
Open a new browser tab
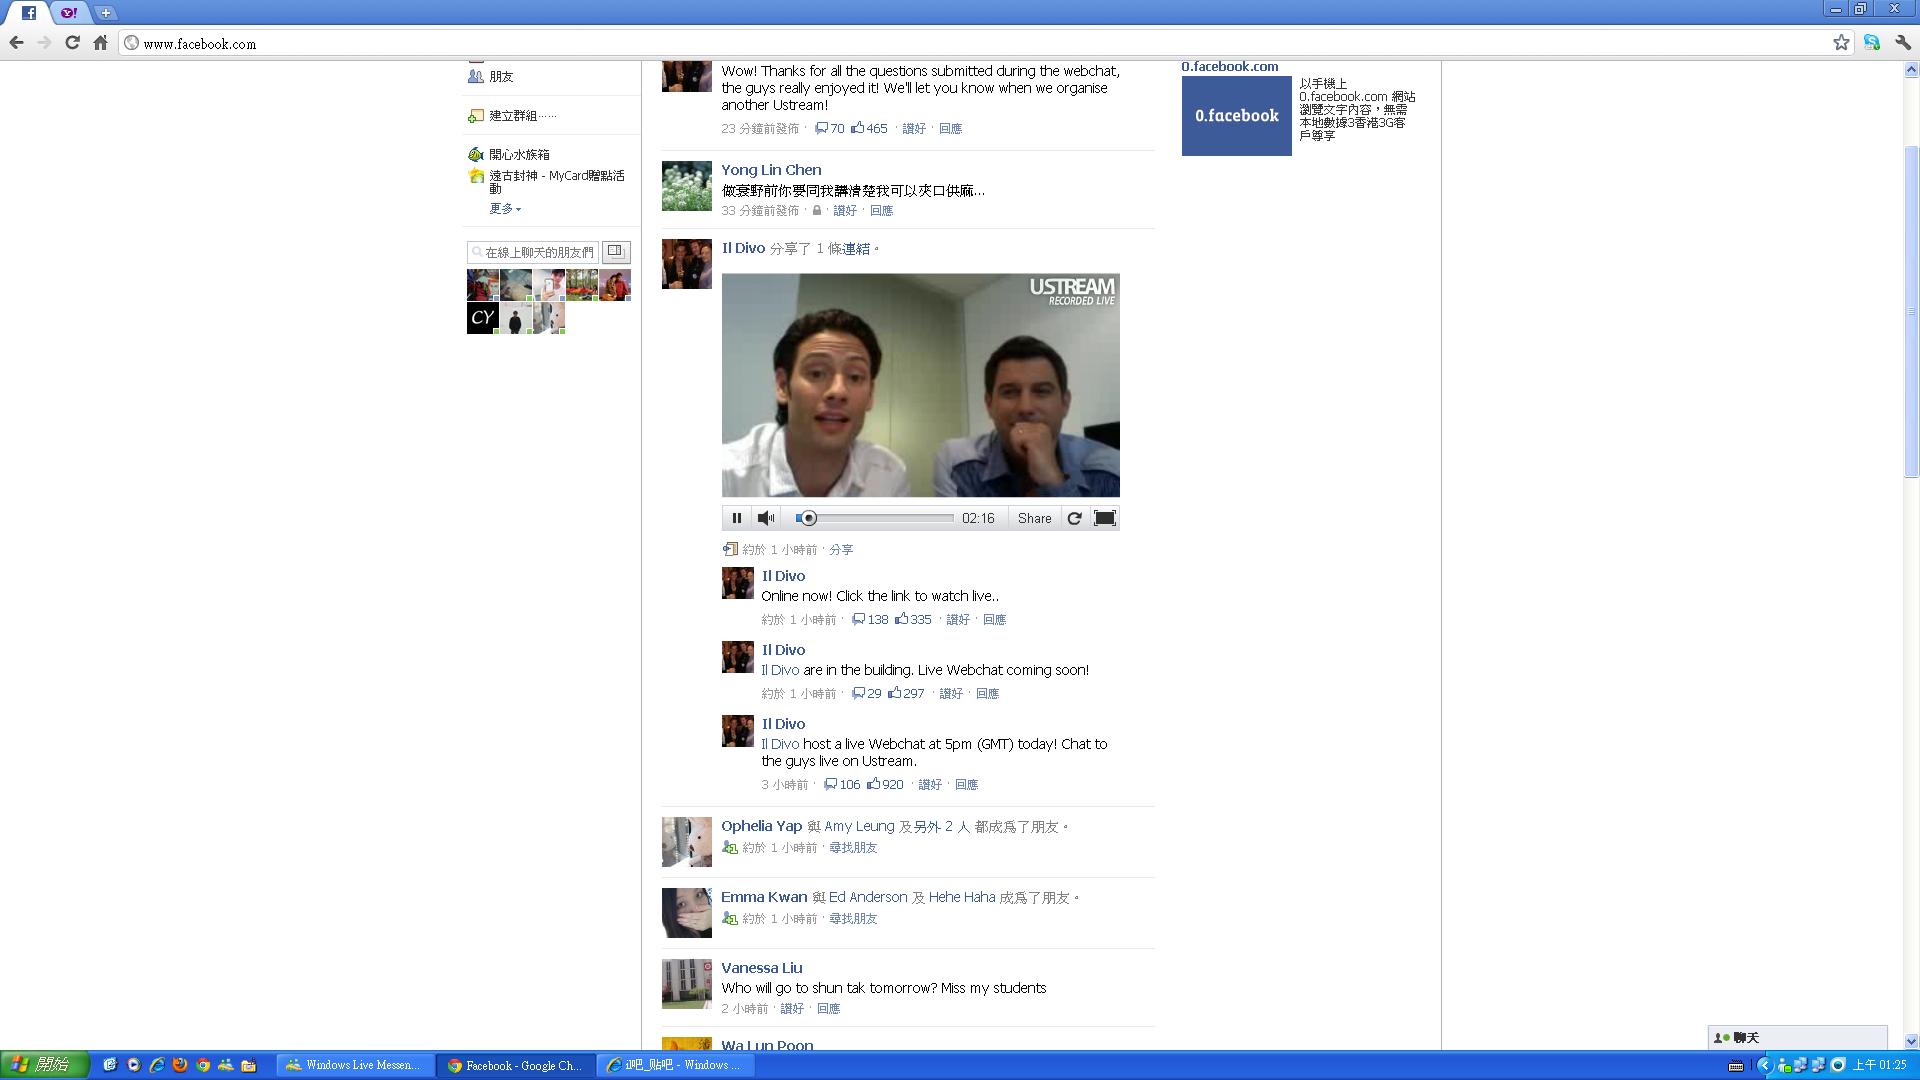(105, 12)
